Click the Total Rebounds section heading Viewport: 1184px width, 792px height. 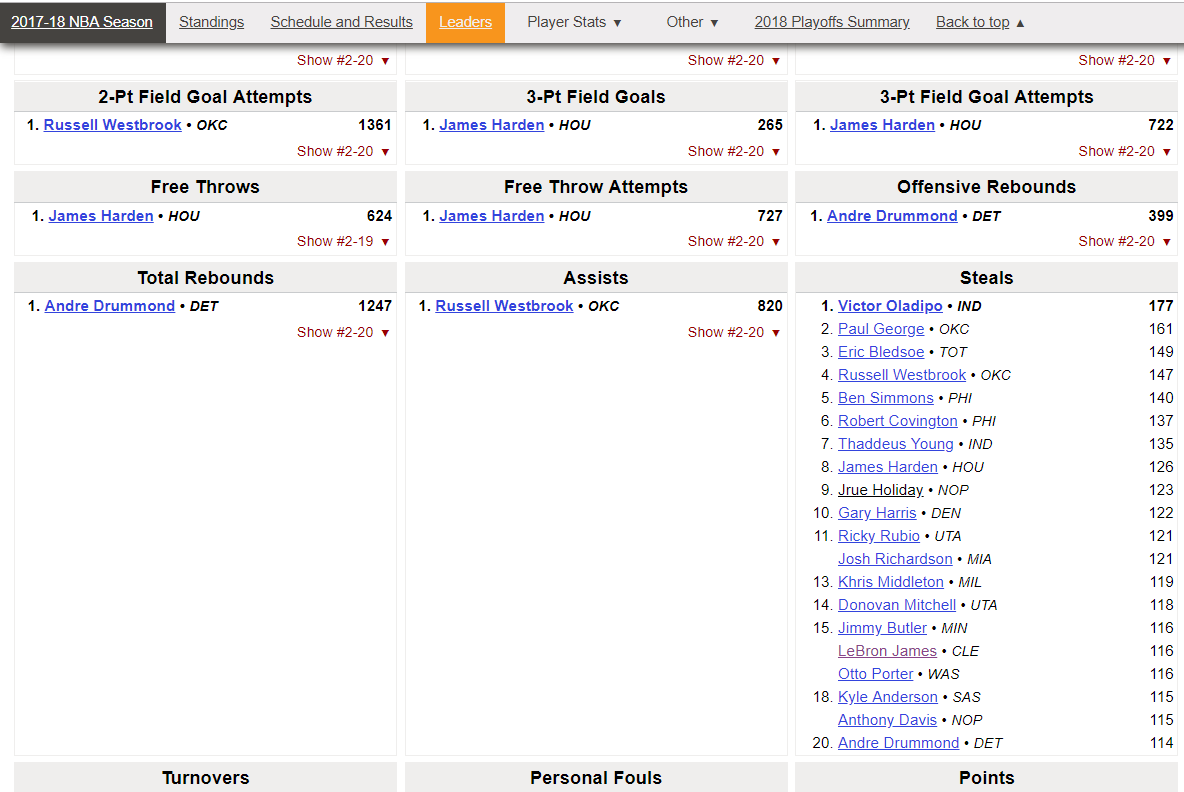(205, 278)
